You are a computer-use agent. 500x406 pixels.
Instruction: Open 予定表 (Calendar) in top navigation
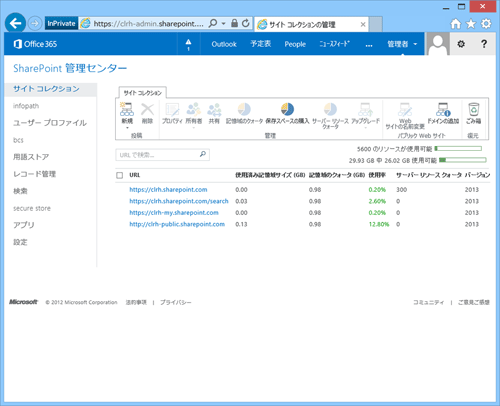point(261,44)
